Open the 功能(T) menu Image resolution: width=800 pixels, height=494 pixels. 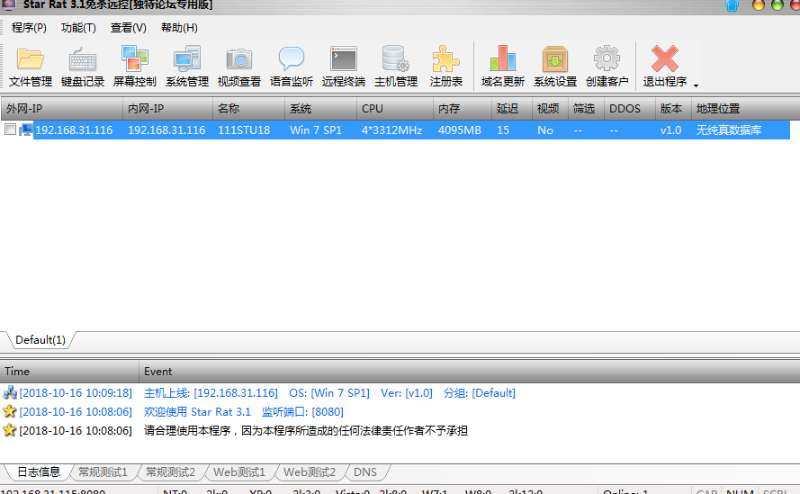[78, 28]
